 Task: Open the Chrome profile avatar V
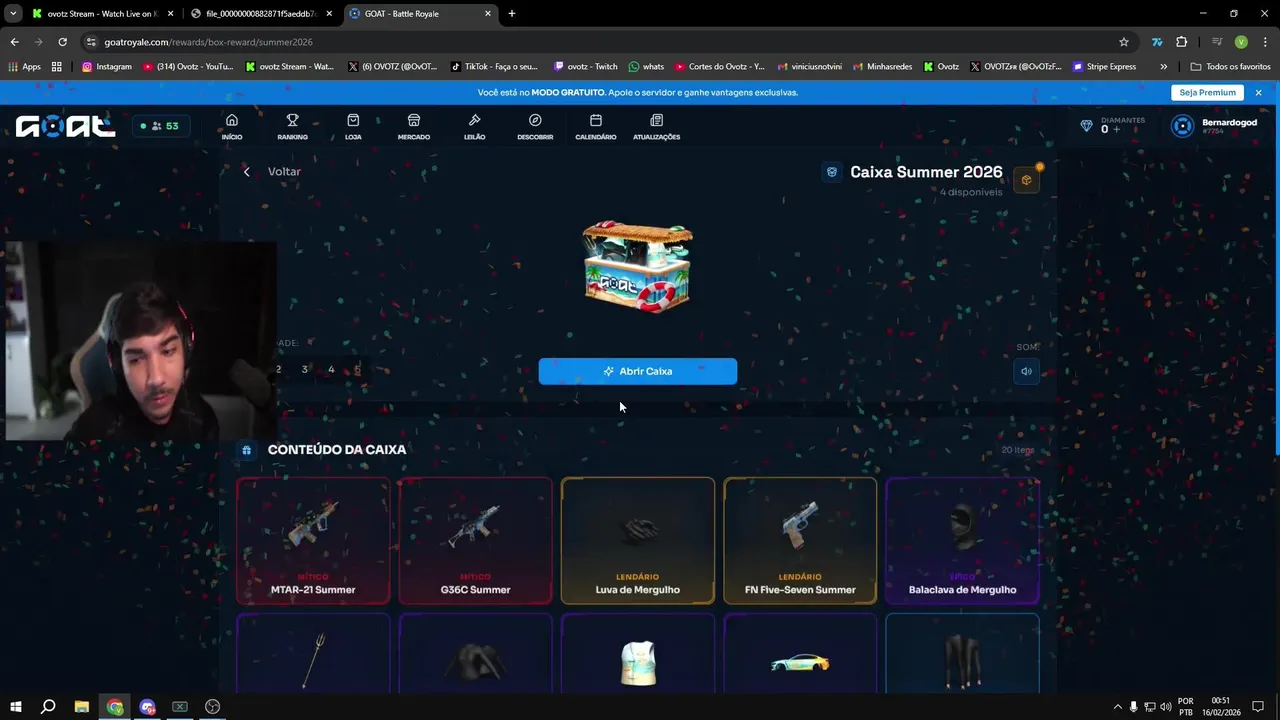[1241, 42]
